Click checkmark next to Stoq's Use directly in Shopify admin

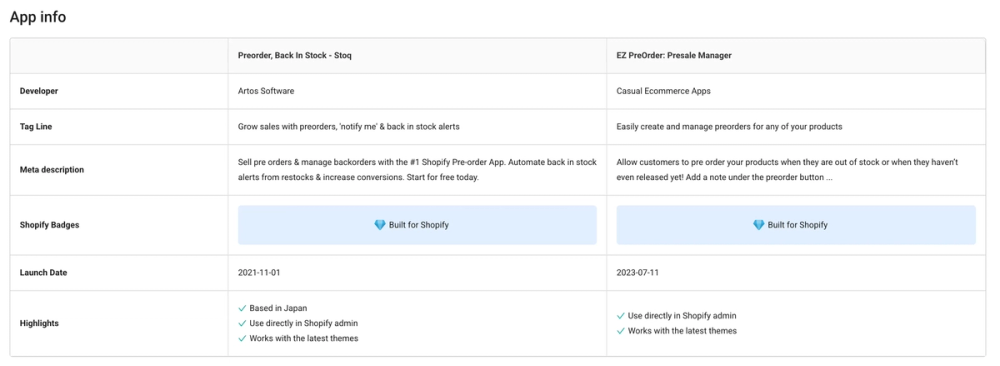[242, 323]
